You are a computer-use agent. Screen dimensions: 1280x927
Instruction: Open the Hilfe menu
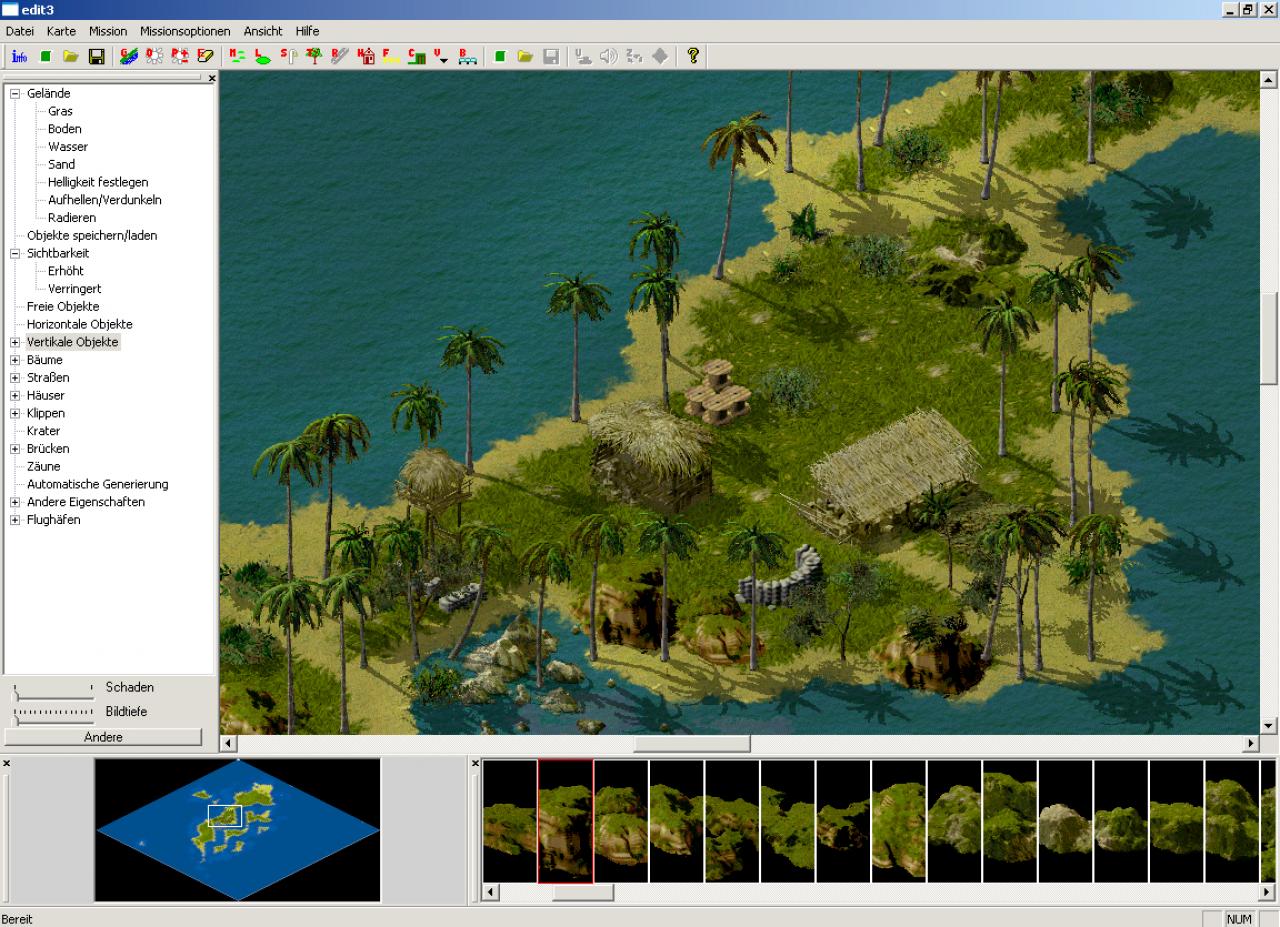[x=307, y=31]
